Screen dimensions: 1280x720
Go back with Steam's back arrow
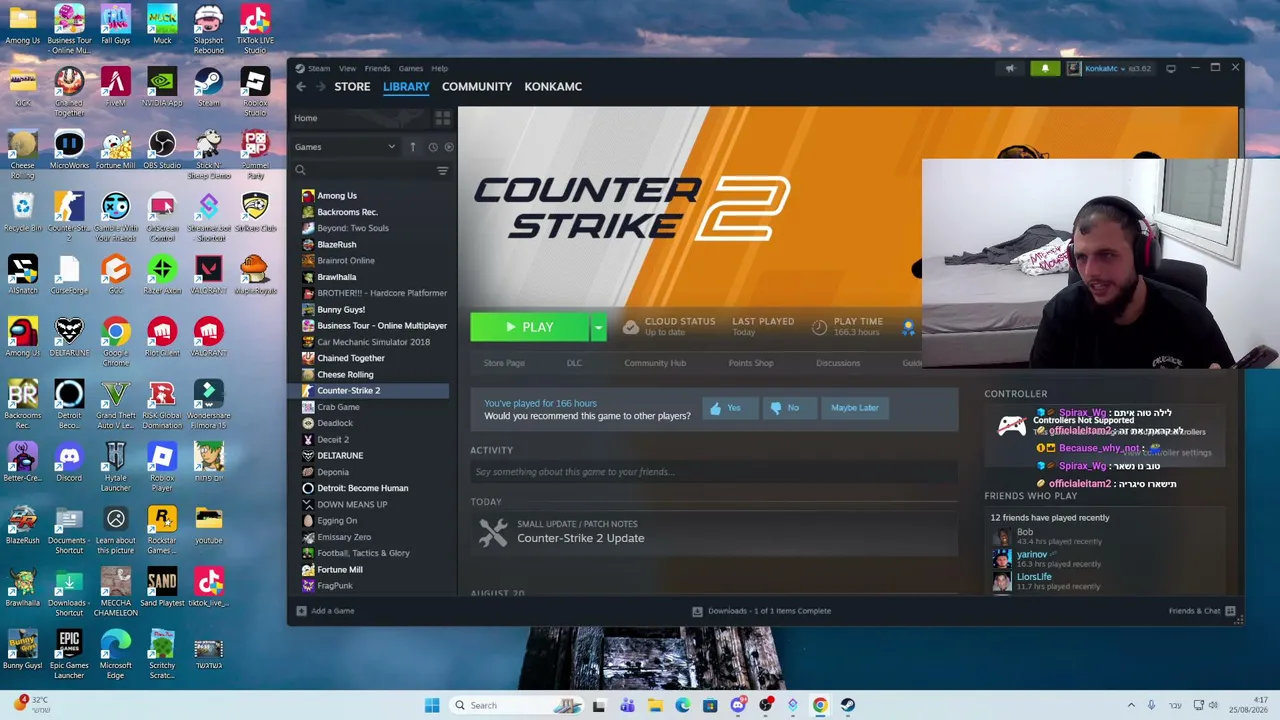[x=301, y=87]
